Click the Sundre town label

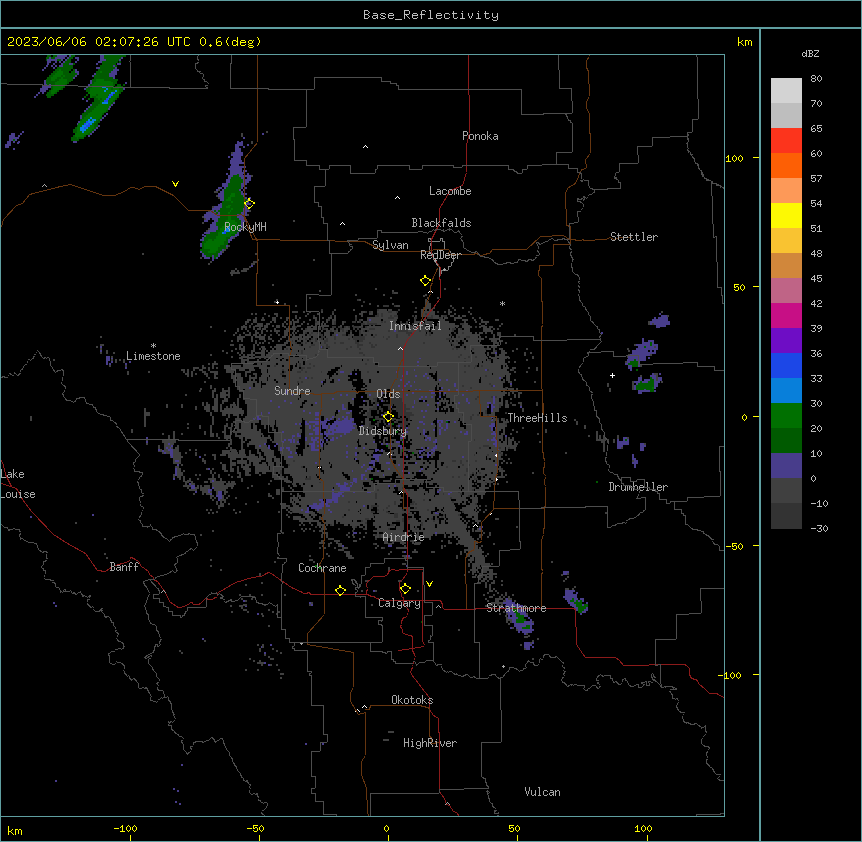[x=292, y=391]
